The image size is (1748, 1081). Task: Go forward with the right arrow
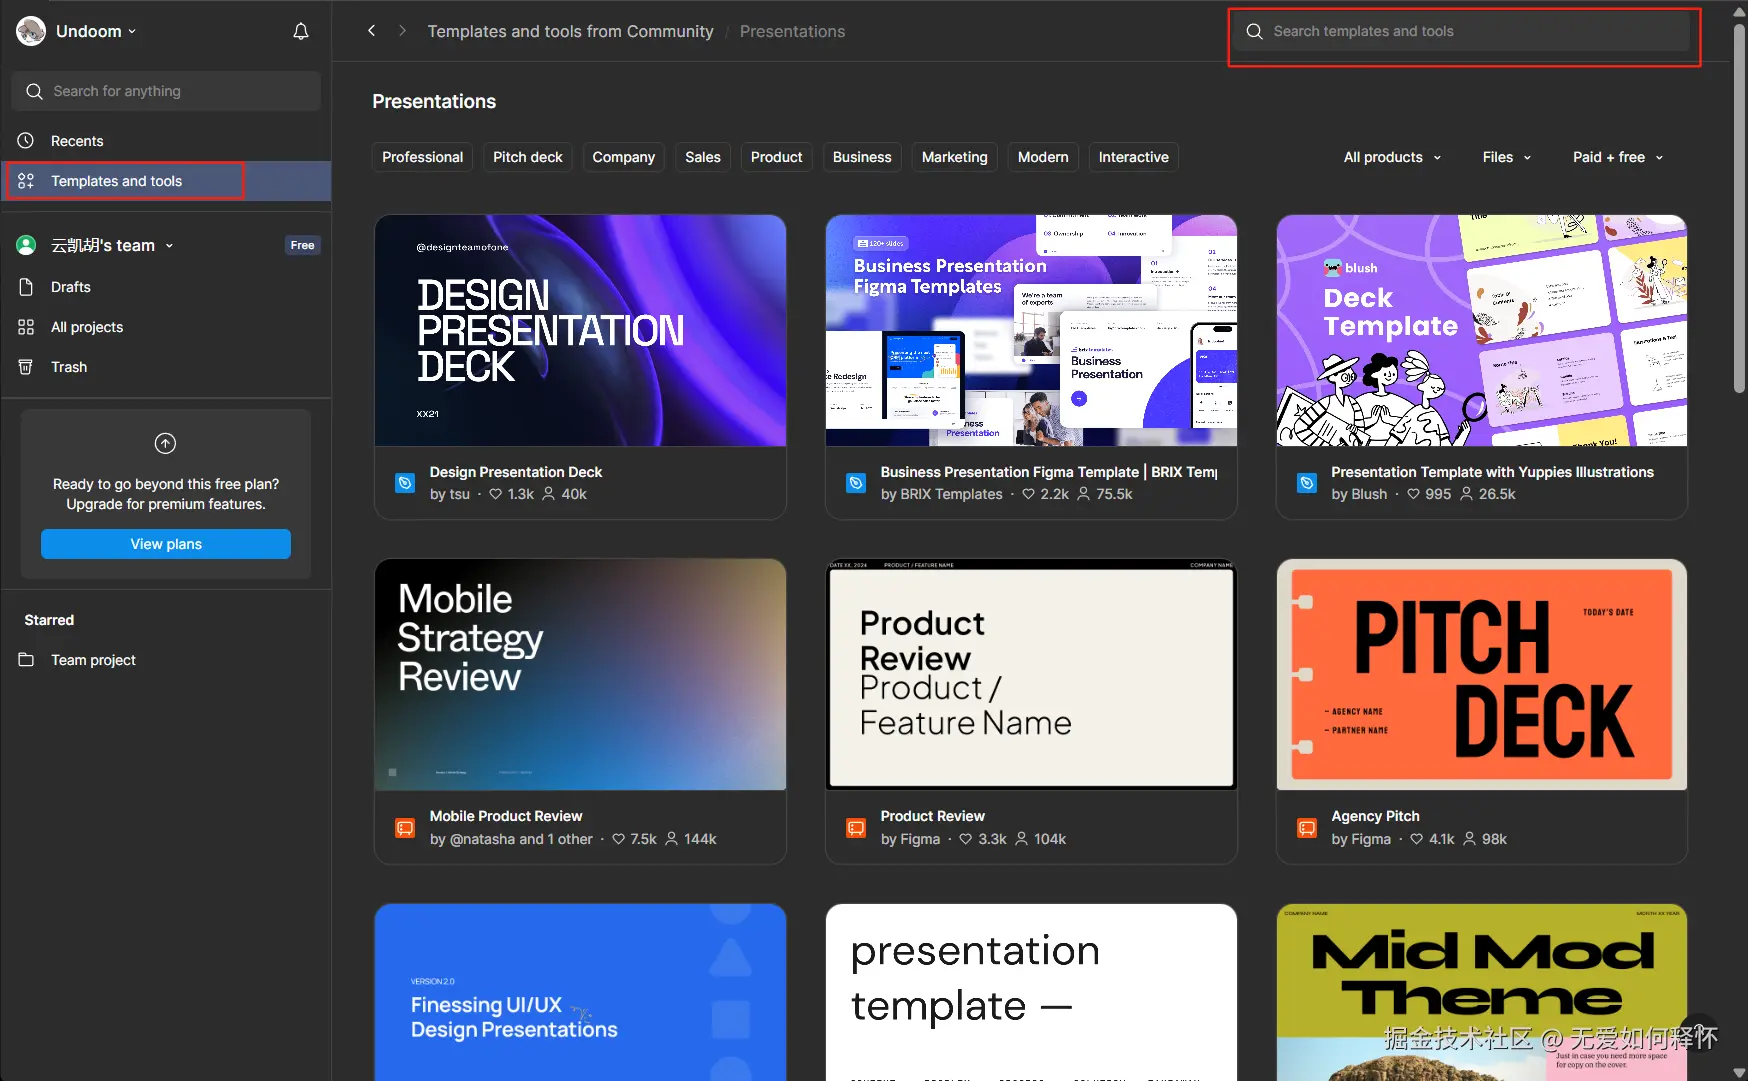tap(402, 31)
